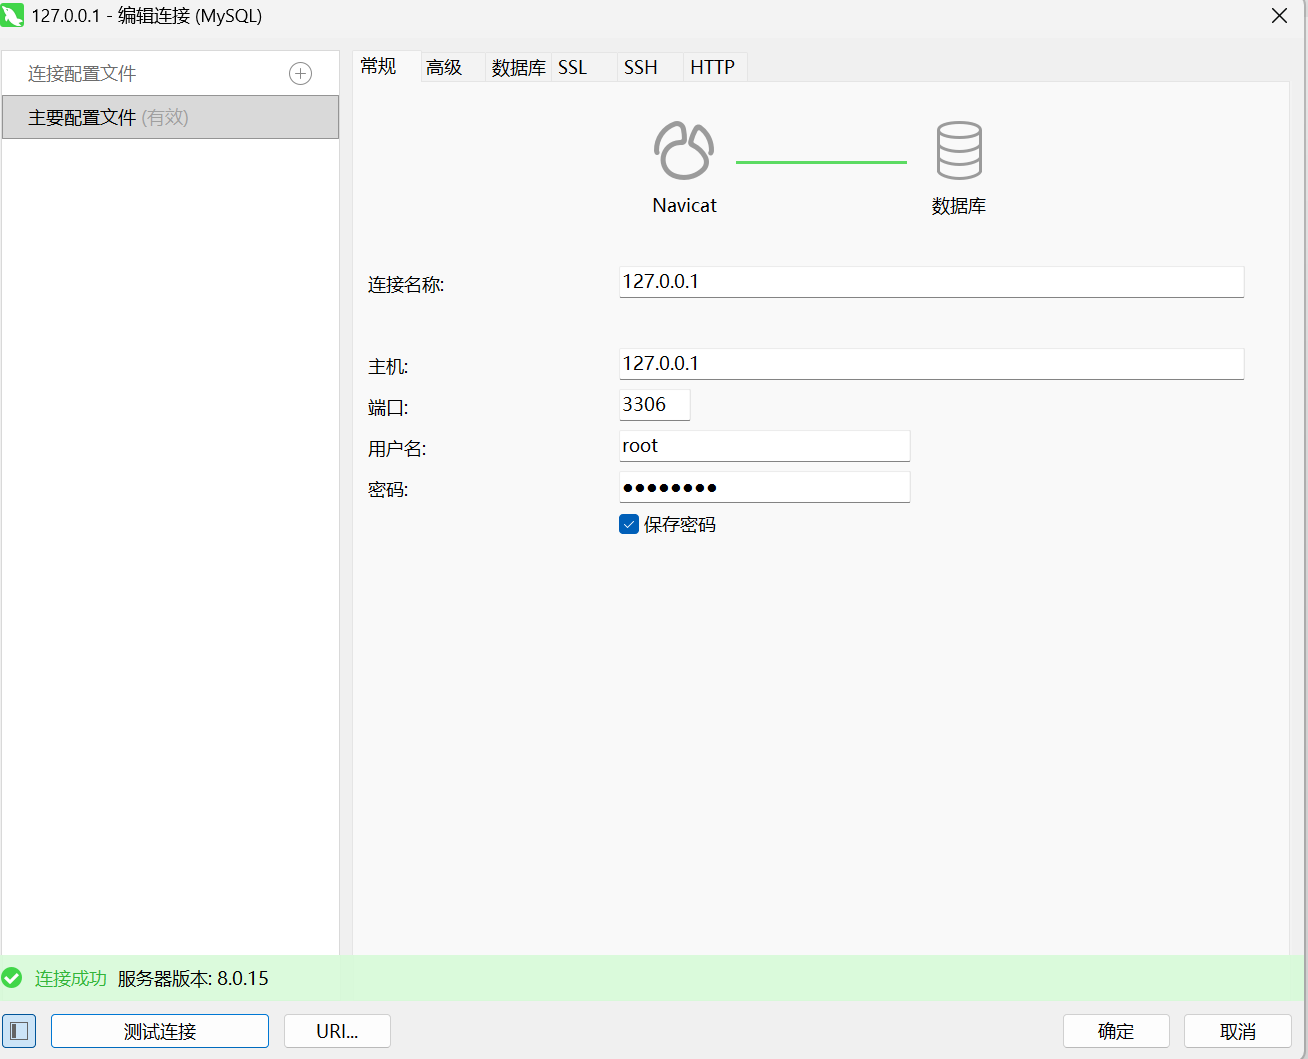This screenshot has height=1059, width=1308.
Task: Click the 数据库 caption under the cylinder
Action: (959, 206)
